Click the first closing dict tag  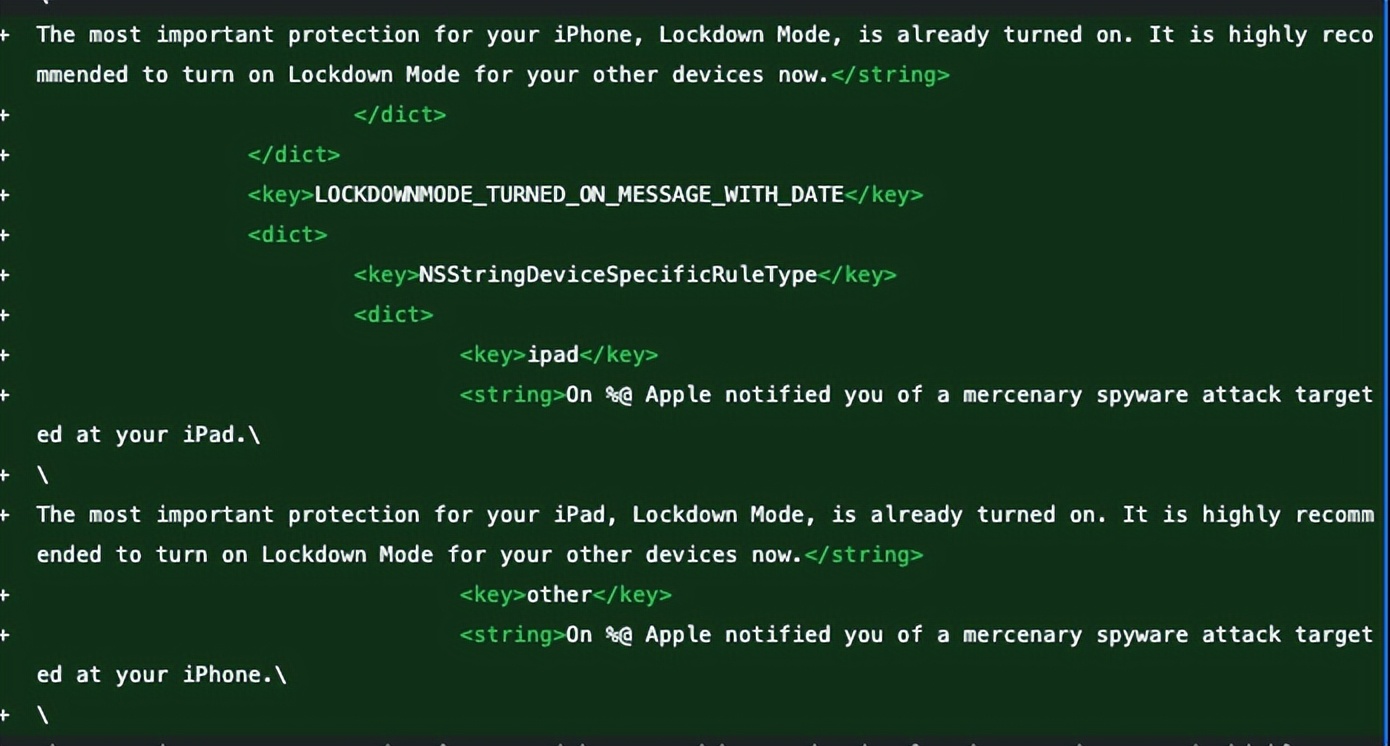399,114
